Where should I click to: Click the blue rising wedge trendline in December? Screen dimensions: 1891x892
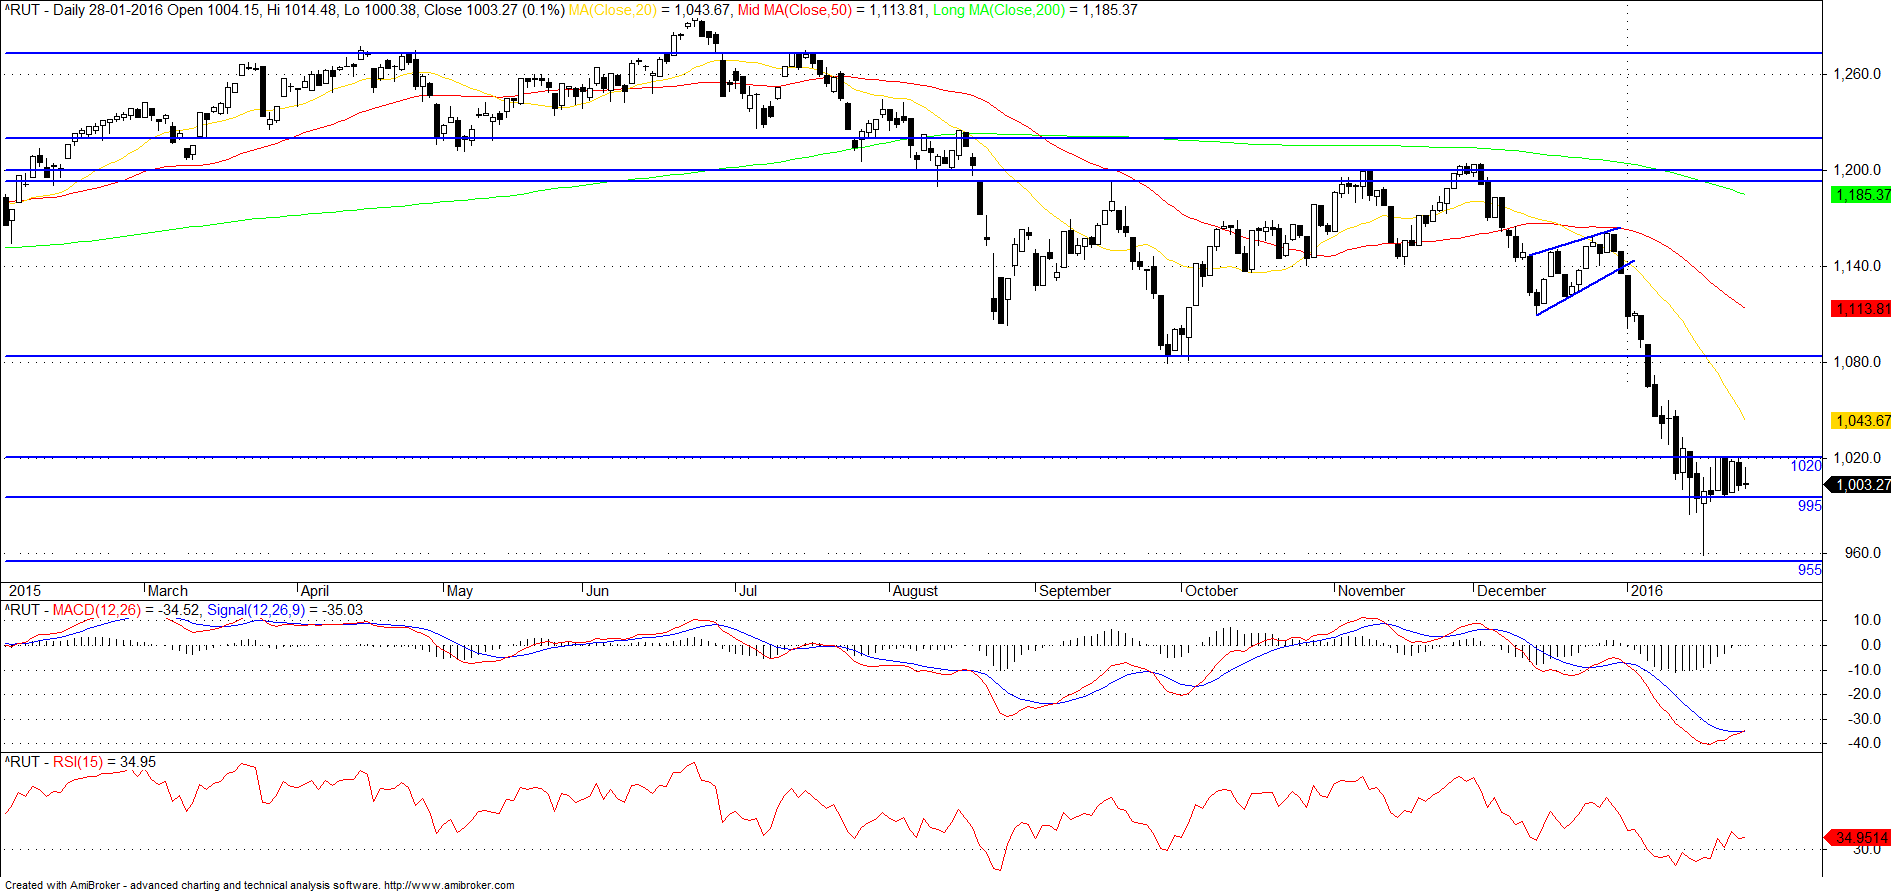point(1583,289)
